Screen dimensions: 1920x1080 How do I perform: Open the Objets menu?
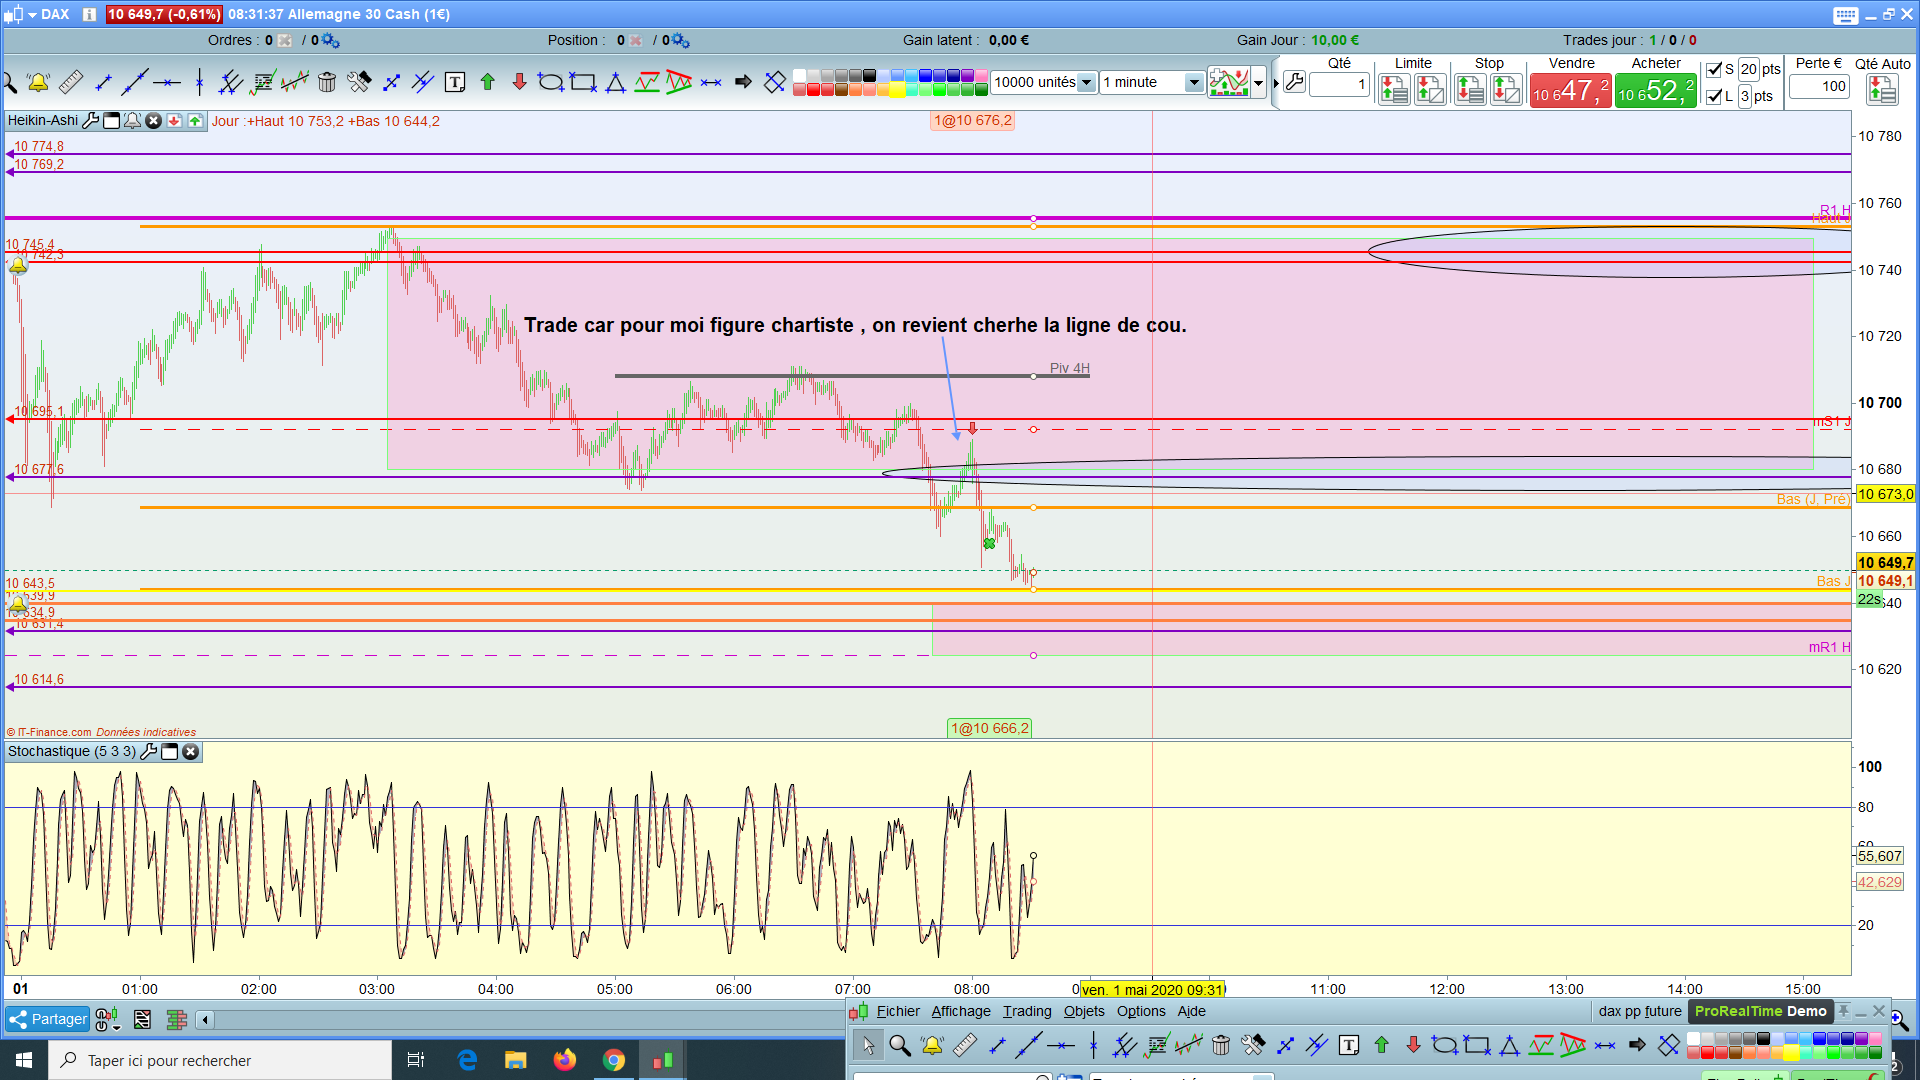click(1084, 1011)
